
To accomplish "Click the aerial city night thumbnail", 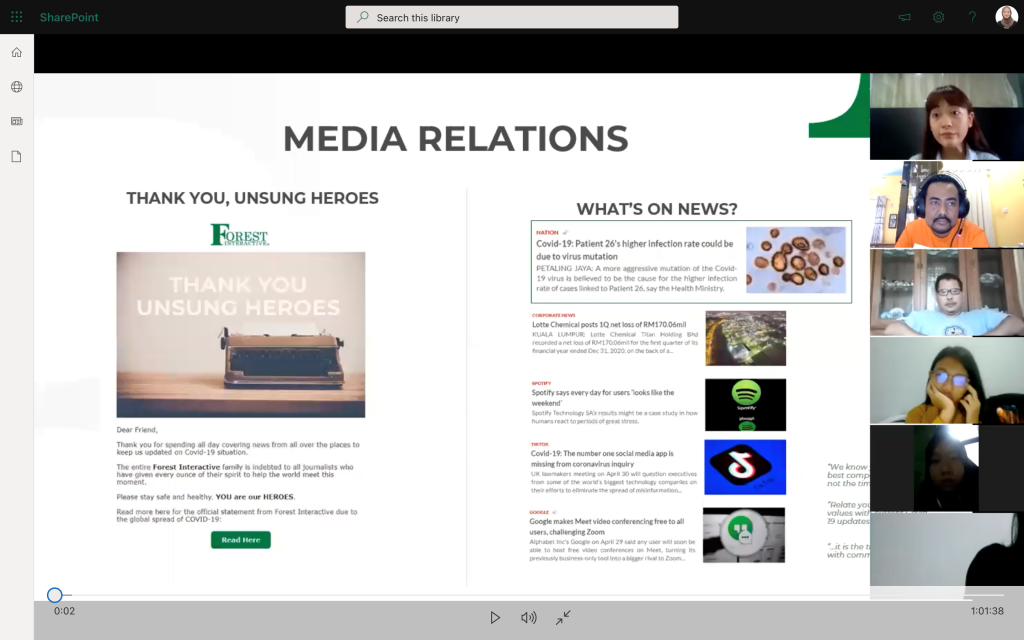I will (746, 338).
